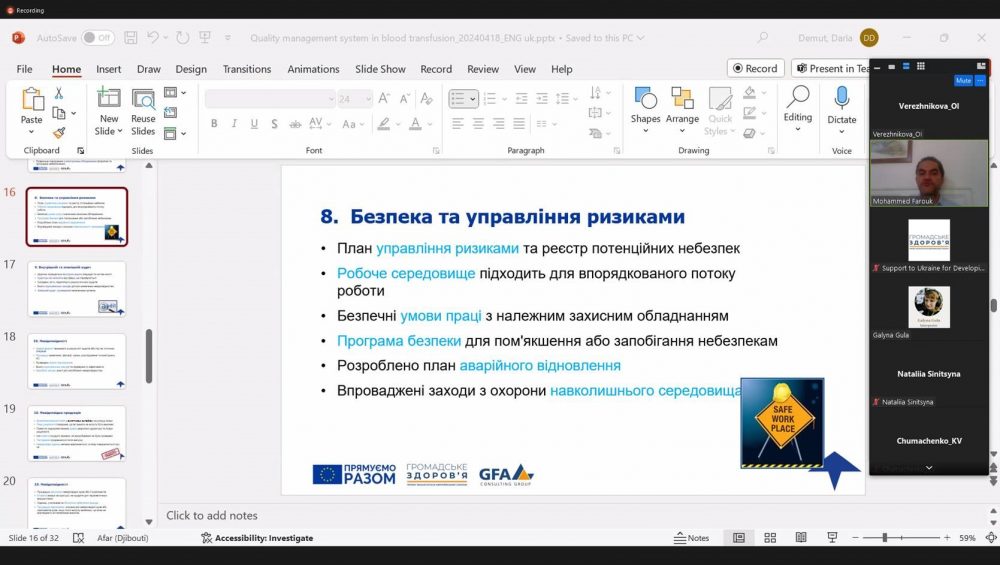
Task: Start presentation from beginning icon in title bar
Action: coord(205,38)
